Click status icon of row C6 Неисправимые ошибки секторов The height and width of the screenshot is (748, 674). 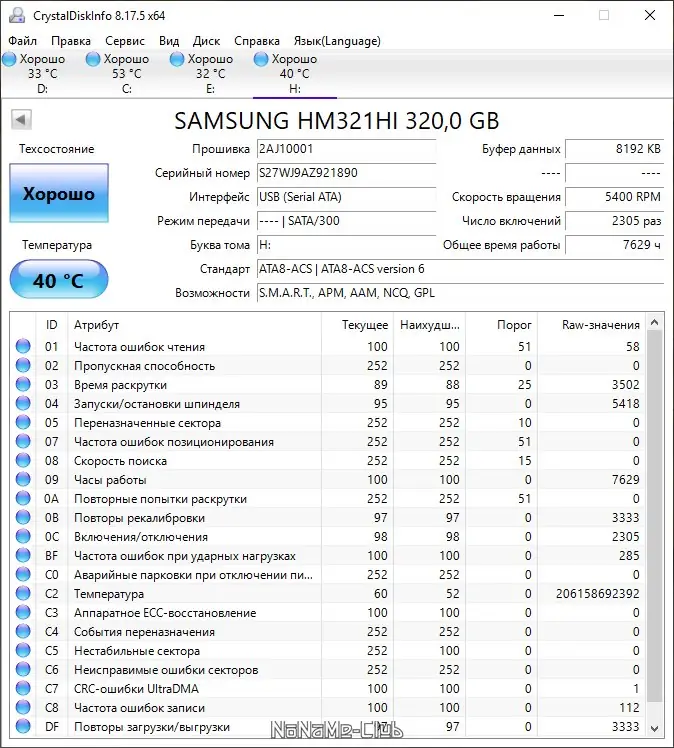[23, 670]
